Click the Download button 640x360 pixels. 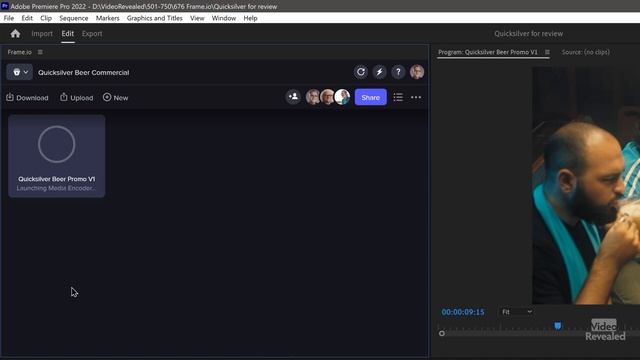click(27, 98)
